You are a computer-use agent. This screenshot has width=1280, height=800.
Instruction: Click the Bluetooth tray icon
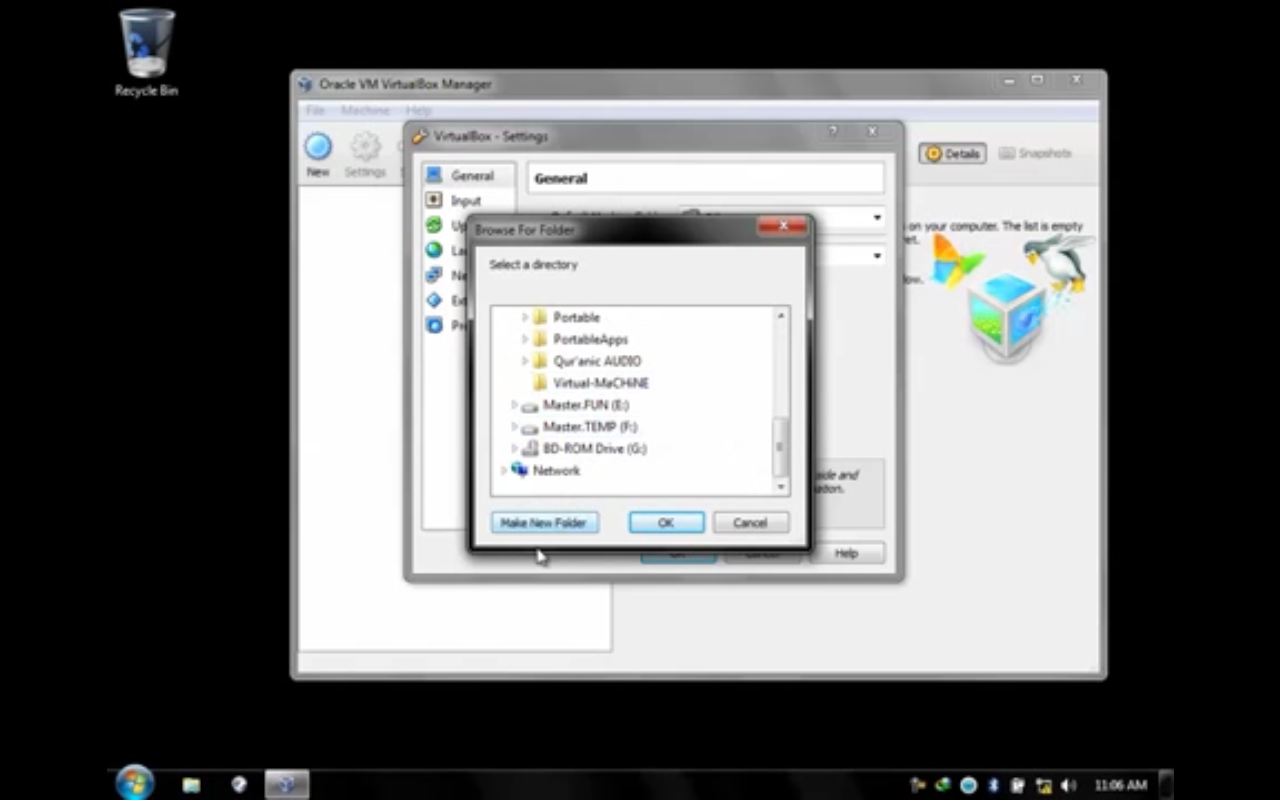994,786
